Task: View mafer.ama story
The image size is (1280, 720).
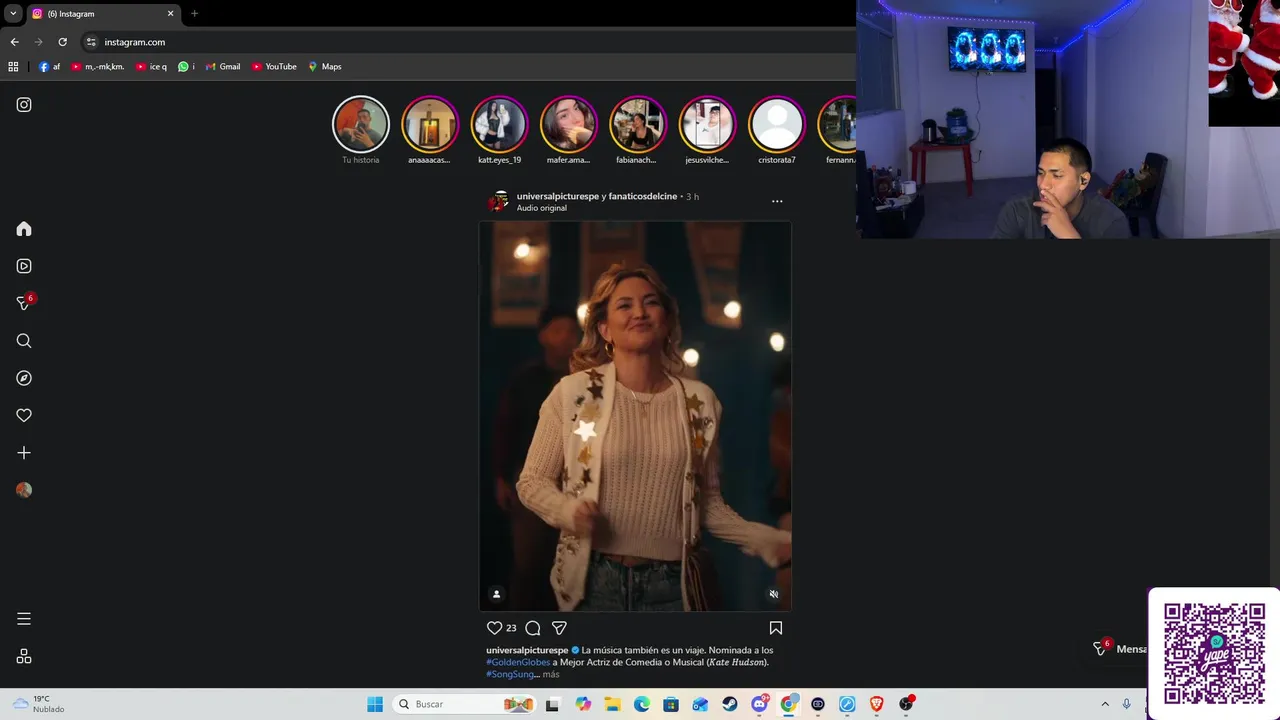Action: [x=568, y=124]
